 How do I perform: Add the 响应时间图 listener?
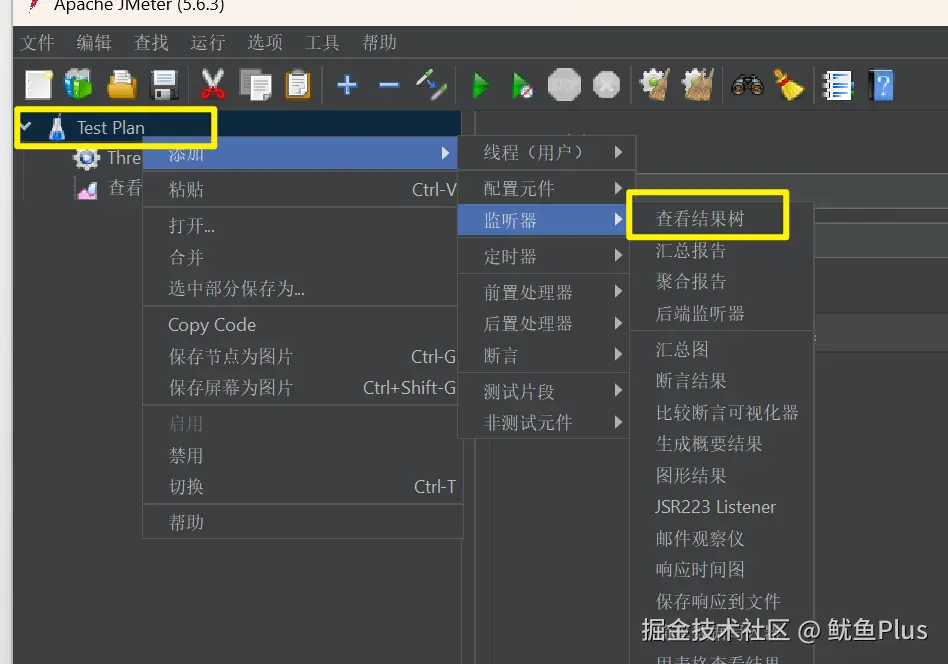point(722,569)
